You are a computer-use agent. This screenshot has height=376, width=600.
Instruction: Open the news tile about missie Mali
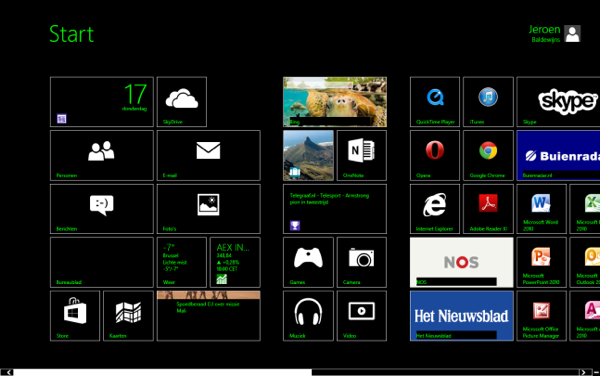pos(209,316)
